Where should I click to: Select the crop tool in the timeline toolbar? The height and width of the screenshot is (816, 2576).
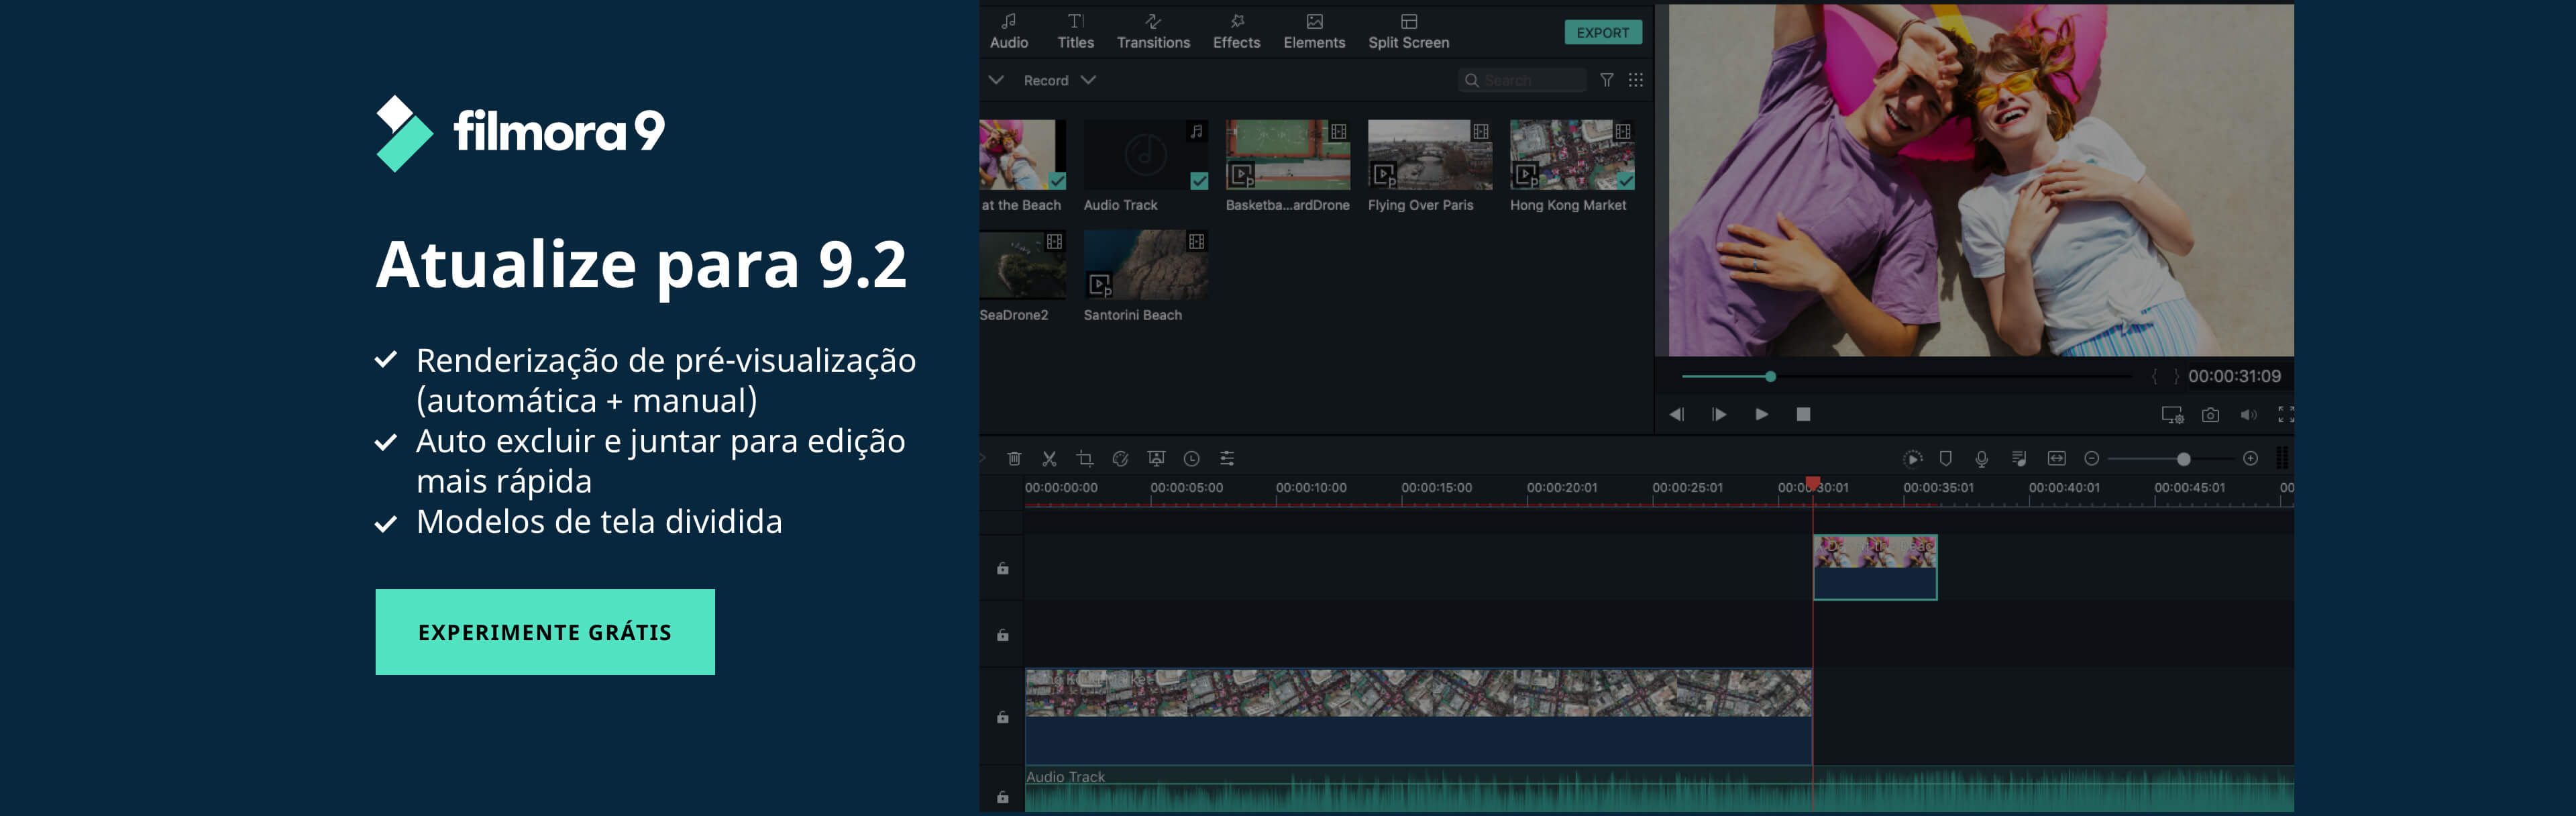point(1085,458)
